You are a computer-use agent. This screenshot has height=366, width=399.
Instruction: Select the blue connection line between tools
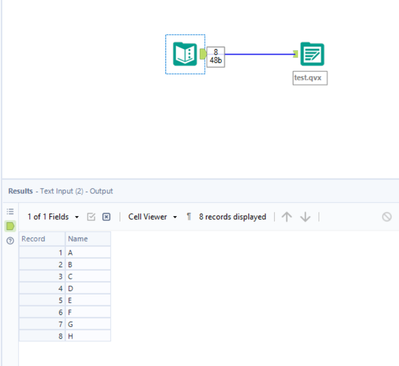point(259,54)
